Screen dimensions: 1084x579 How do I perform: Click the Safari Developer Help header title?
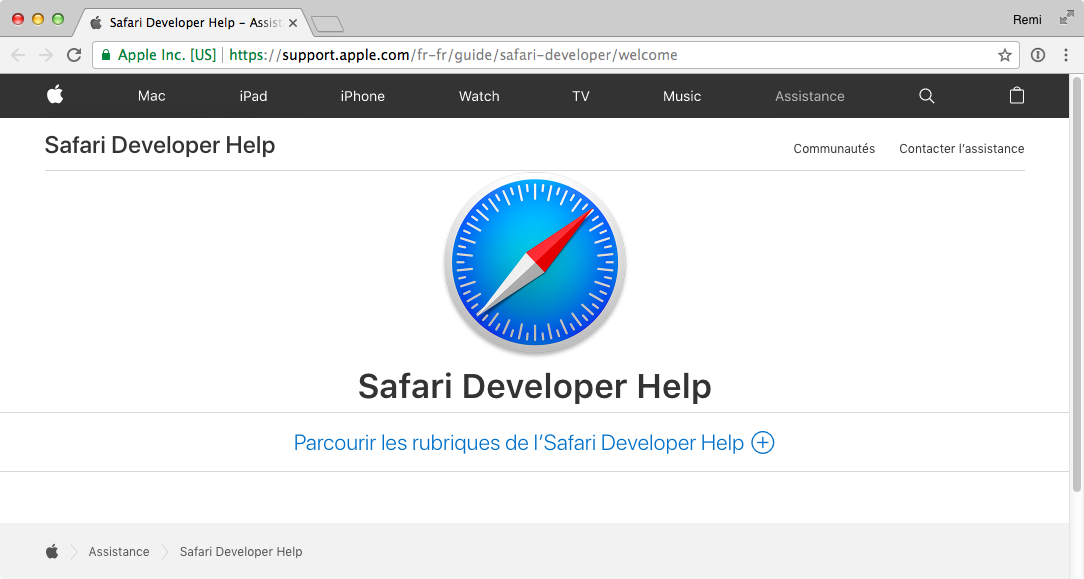click(160, 145)
